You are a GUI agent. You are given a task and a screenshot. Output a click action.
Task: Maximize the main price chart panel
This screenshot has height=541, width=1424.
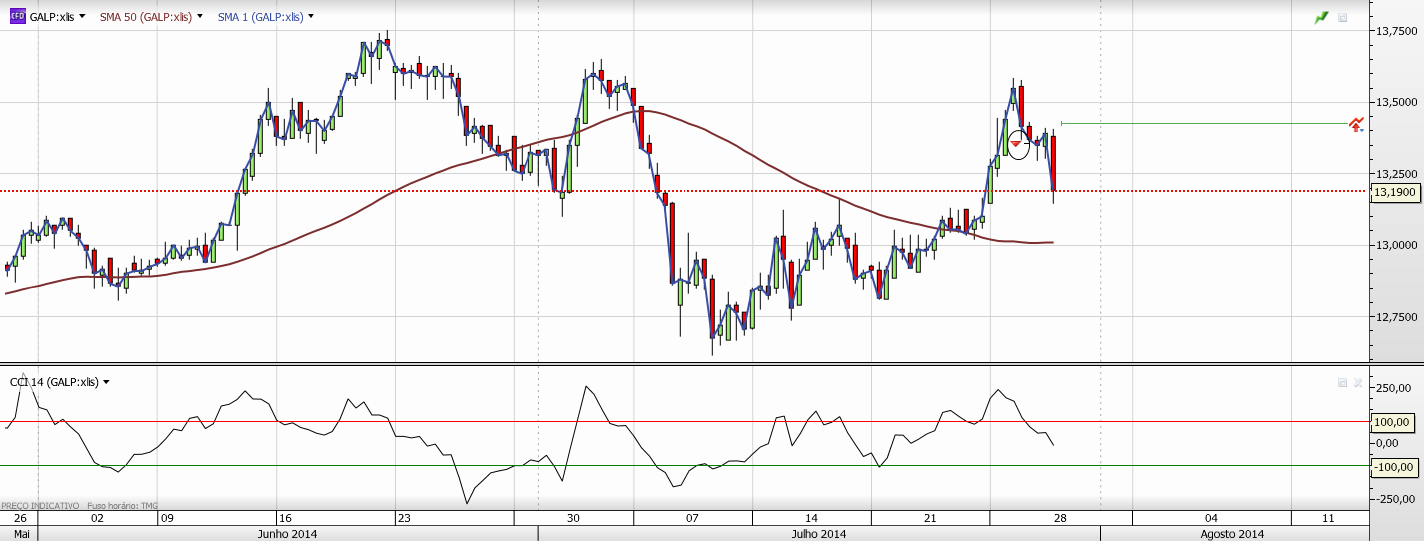(1343, 17)
